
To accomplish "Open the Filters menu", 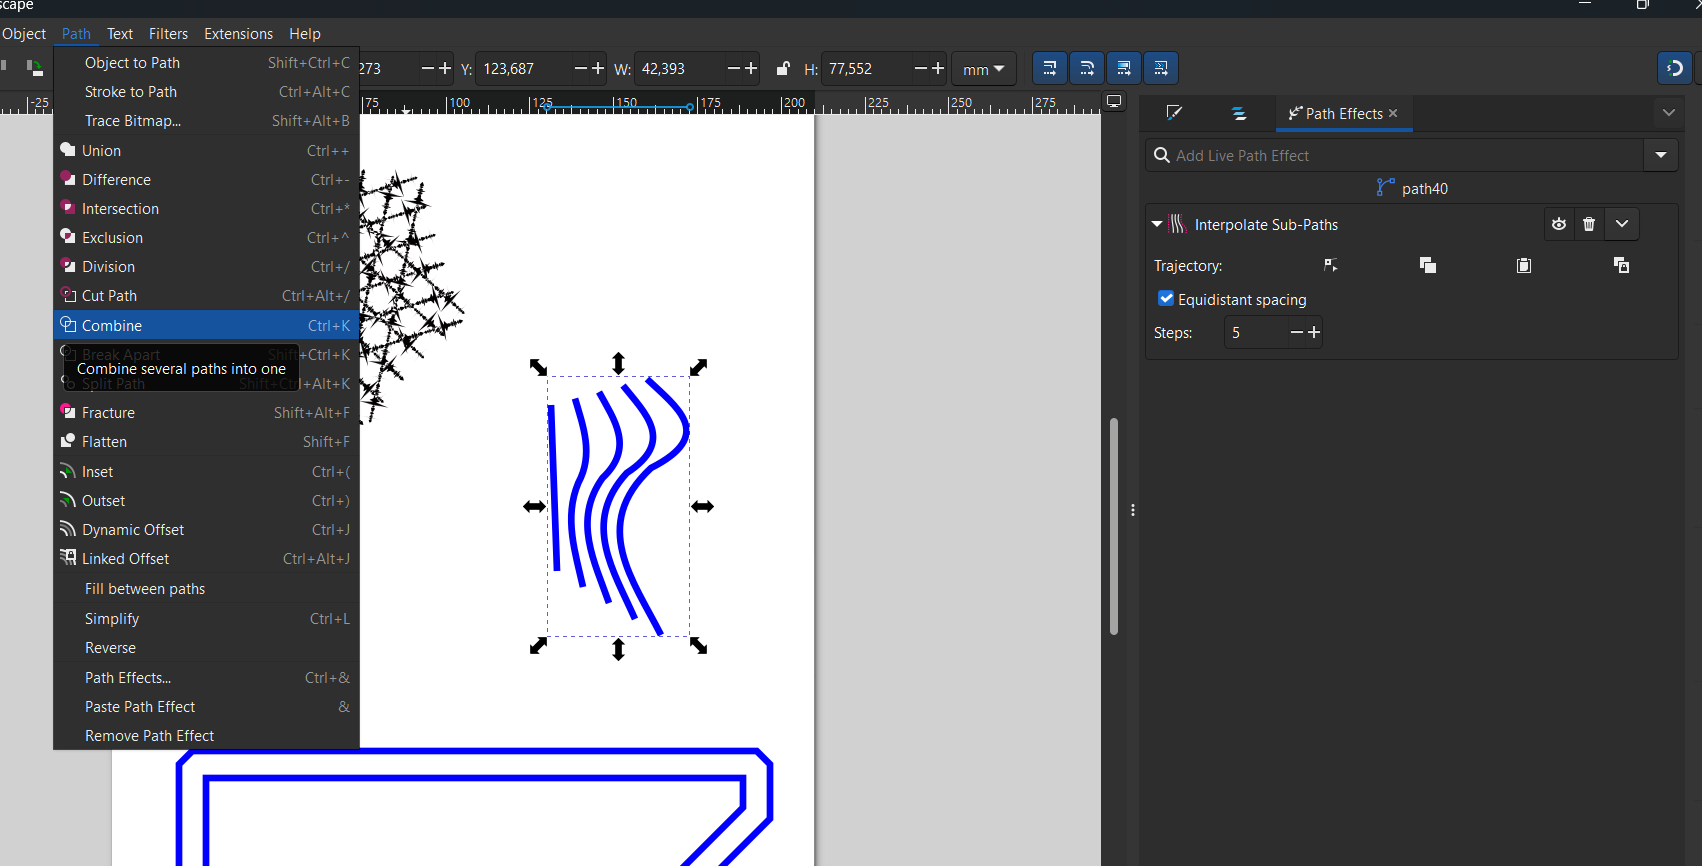I will (x=168, y=33).
